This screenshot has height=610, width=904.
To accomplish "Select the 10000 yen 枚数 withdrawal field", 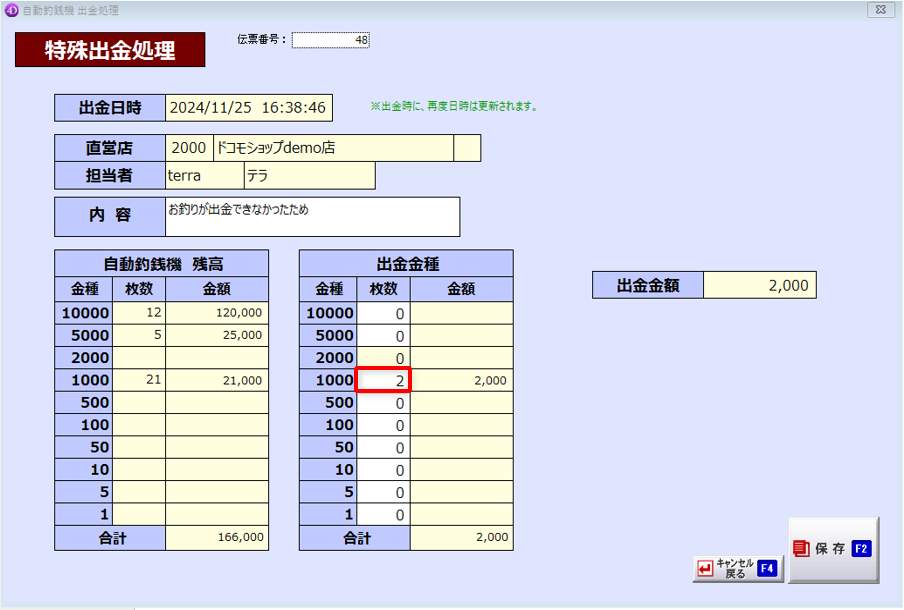I will click(384, 313).
